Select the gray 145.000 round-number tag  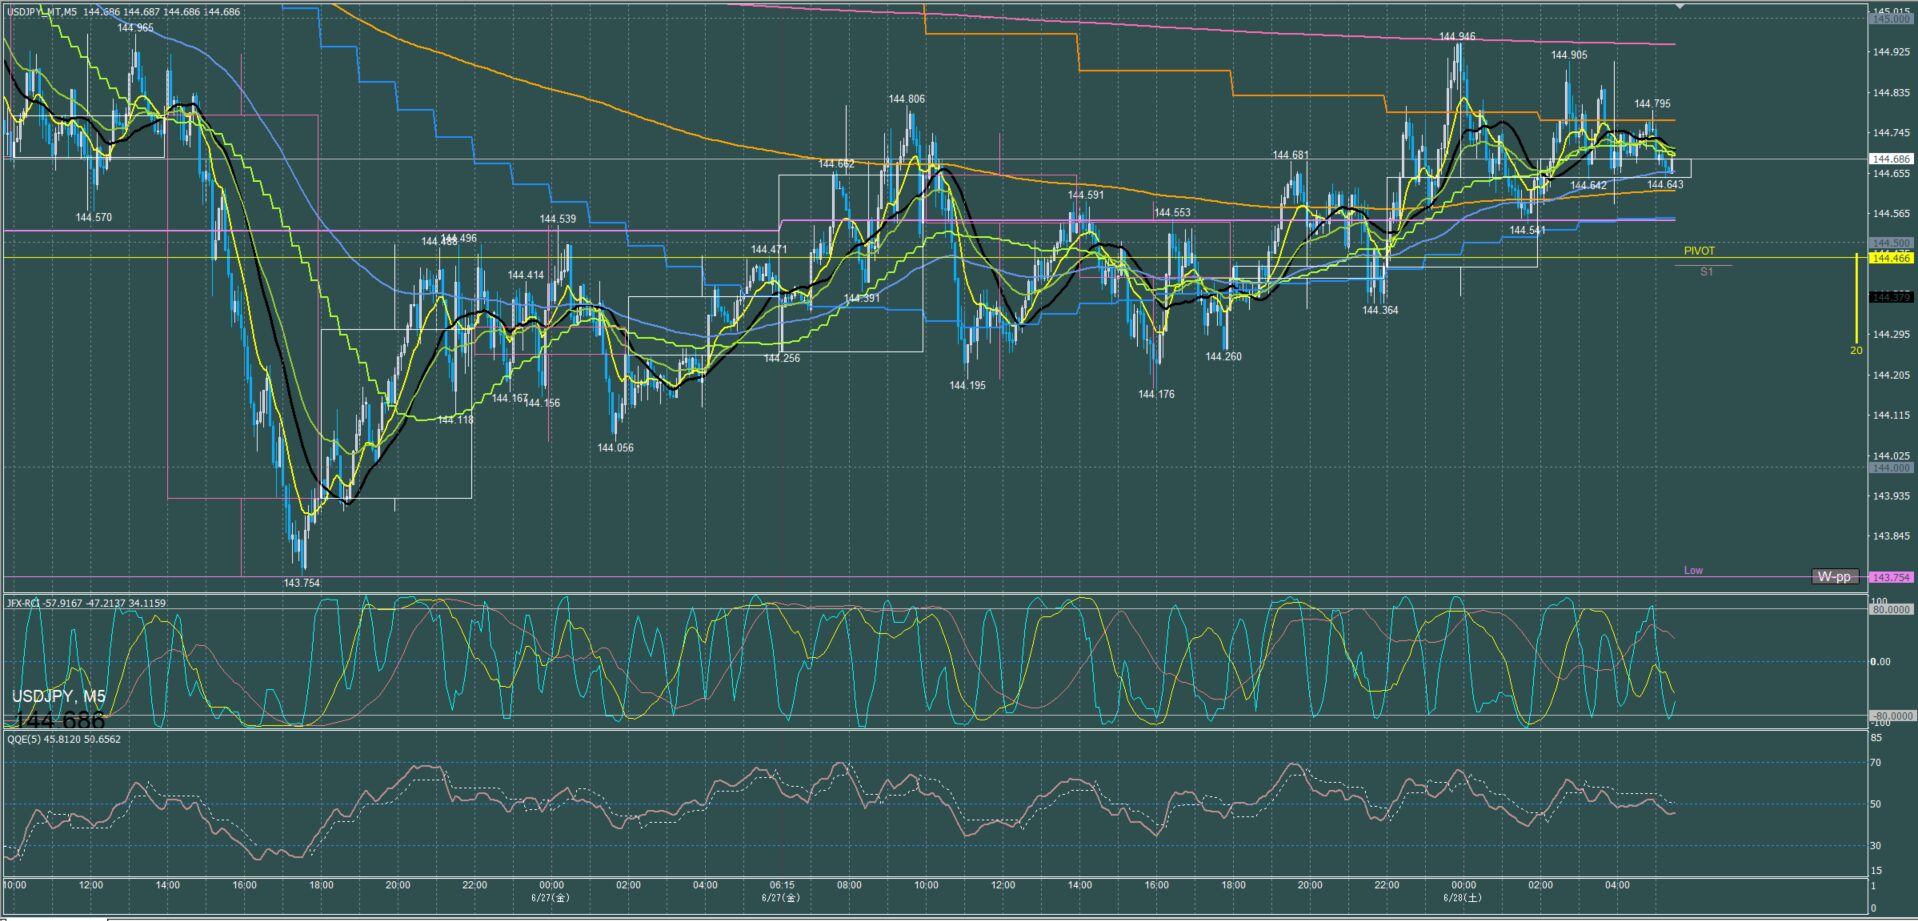[x=1891, y=19]
